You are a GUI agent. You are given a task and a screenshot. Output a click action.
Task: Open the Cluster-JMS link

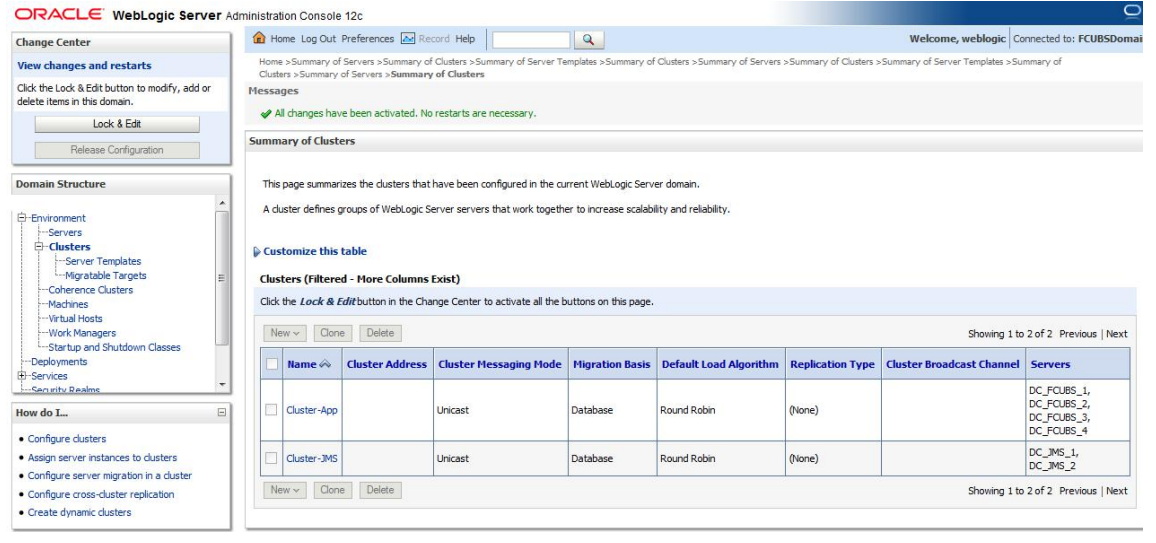click(x=312, y=458)
